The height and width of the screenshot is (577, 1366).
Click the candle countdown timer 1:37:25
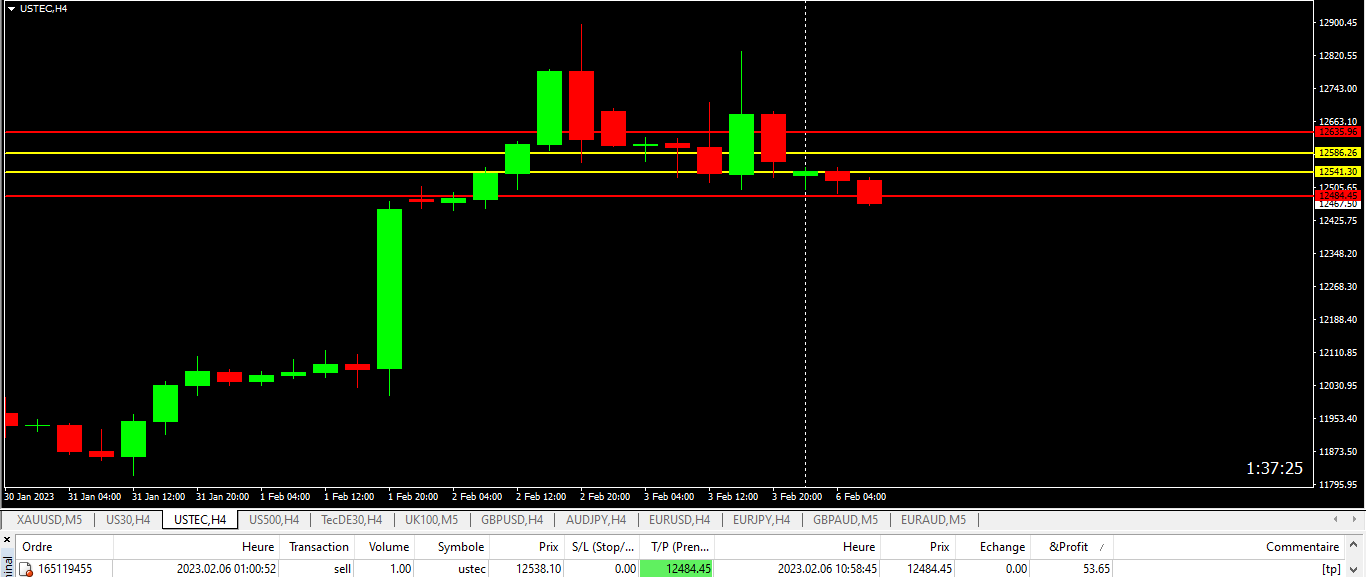tap(1274, 468)
